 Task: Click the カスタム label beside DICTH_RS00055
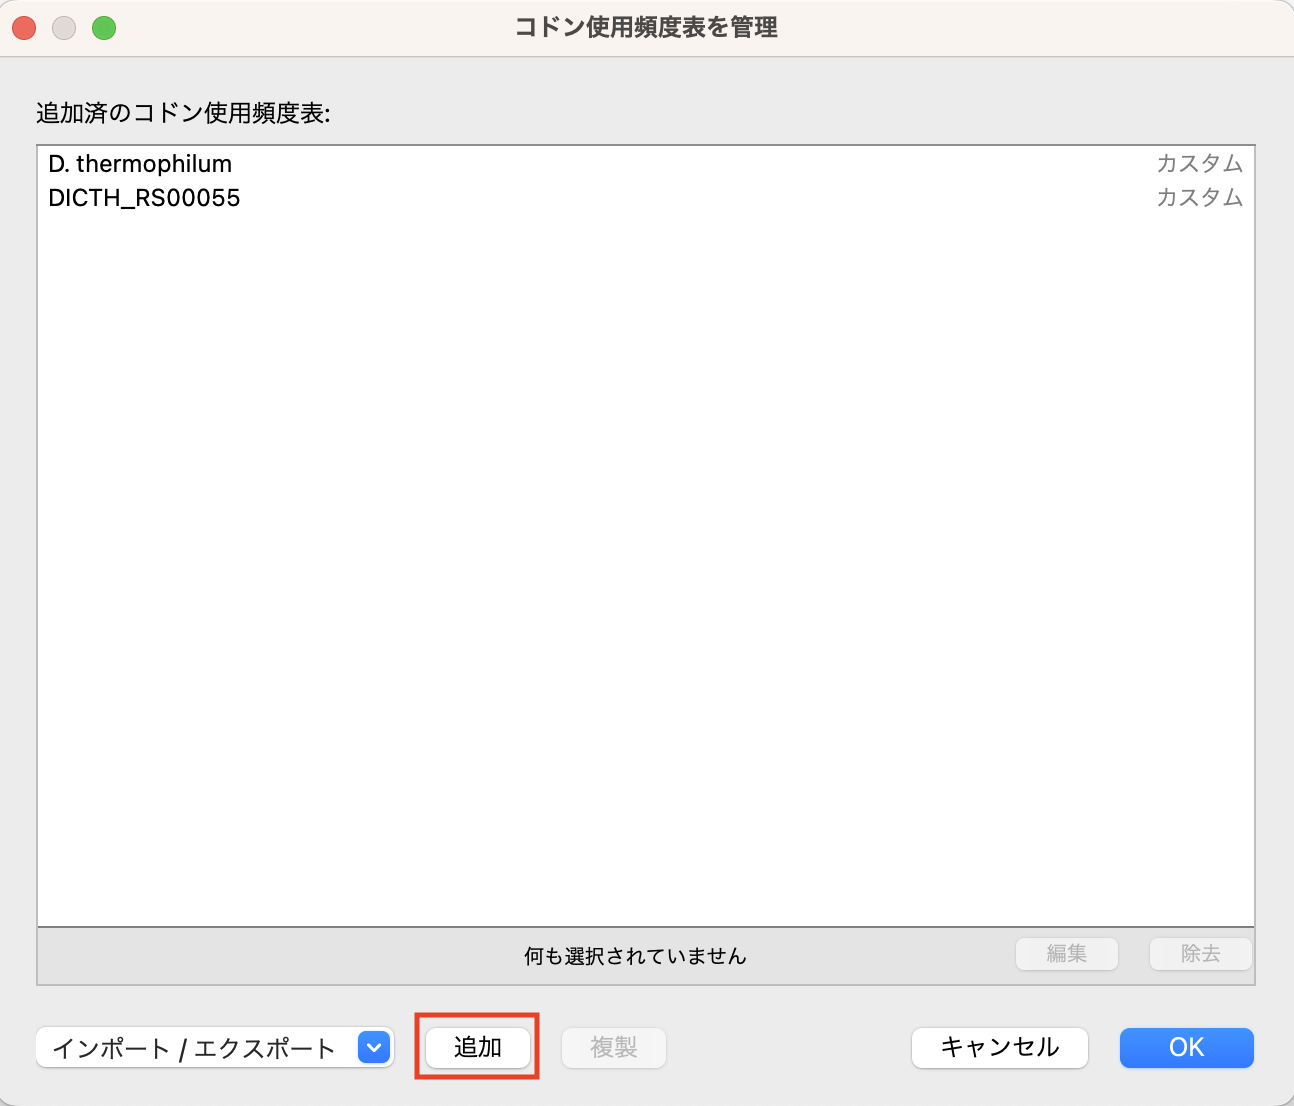point(1197,198)
